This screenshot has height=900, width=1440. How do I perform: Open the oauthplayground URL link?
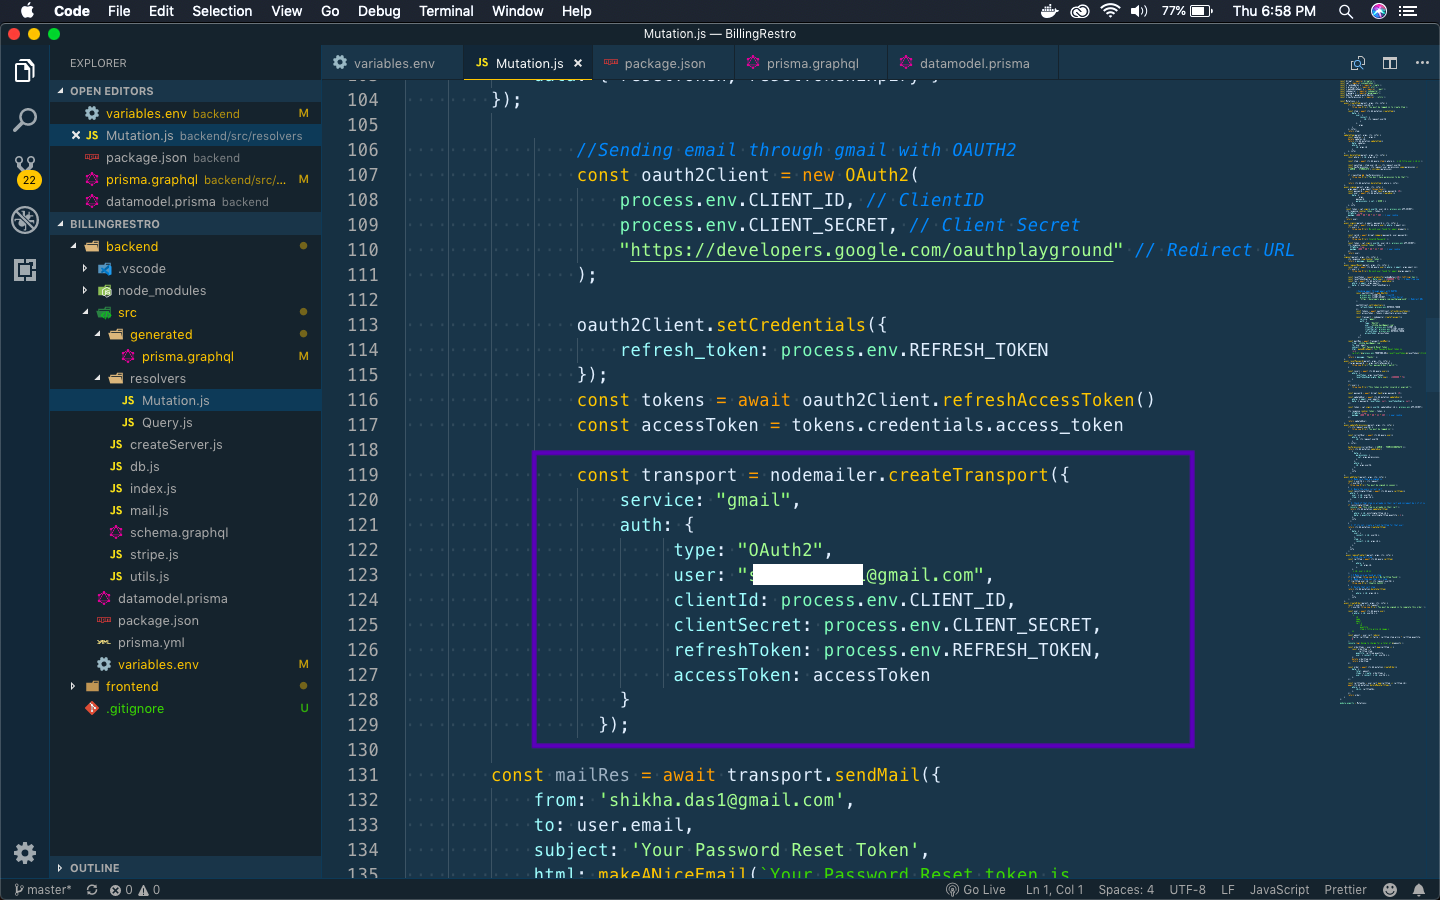[x=871, y=250]
